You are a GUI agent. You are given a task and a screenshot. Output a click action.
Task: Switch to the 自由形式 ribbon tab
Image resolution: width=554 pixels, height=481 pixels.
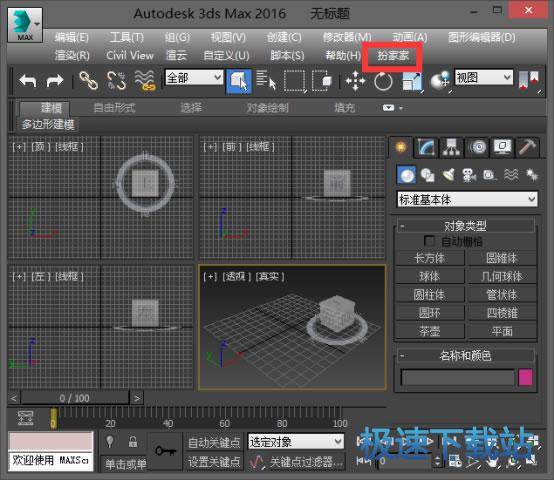114,108
